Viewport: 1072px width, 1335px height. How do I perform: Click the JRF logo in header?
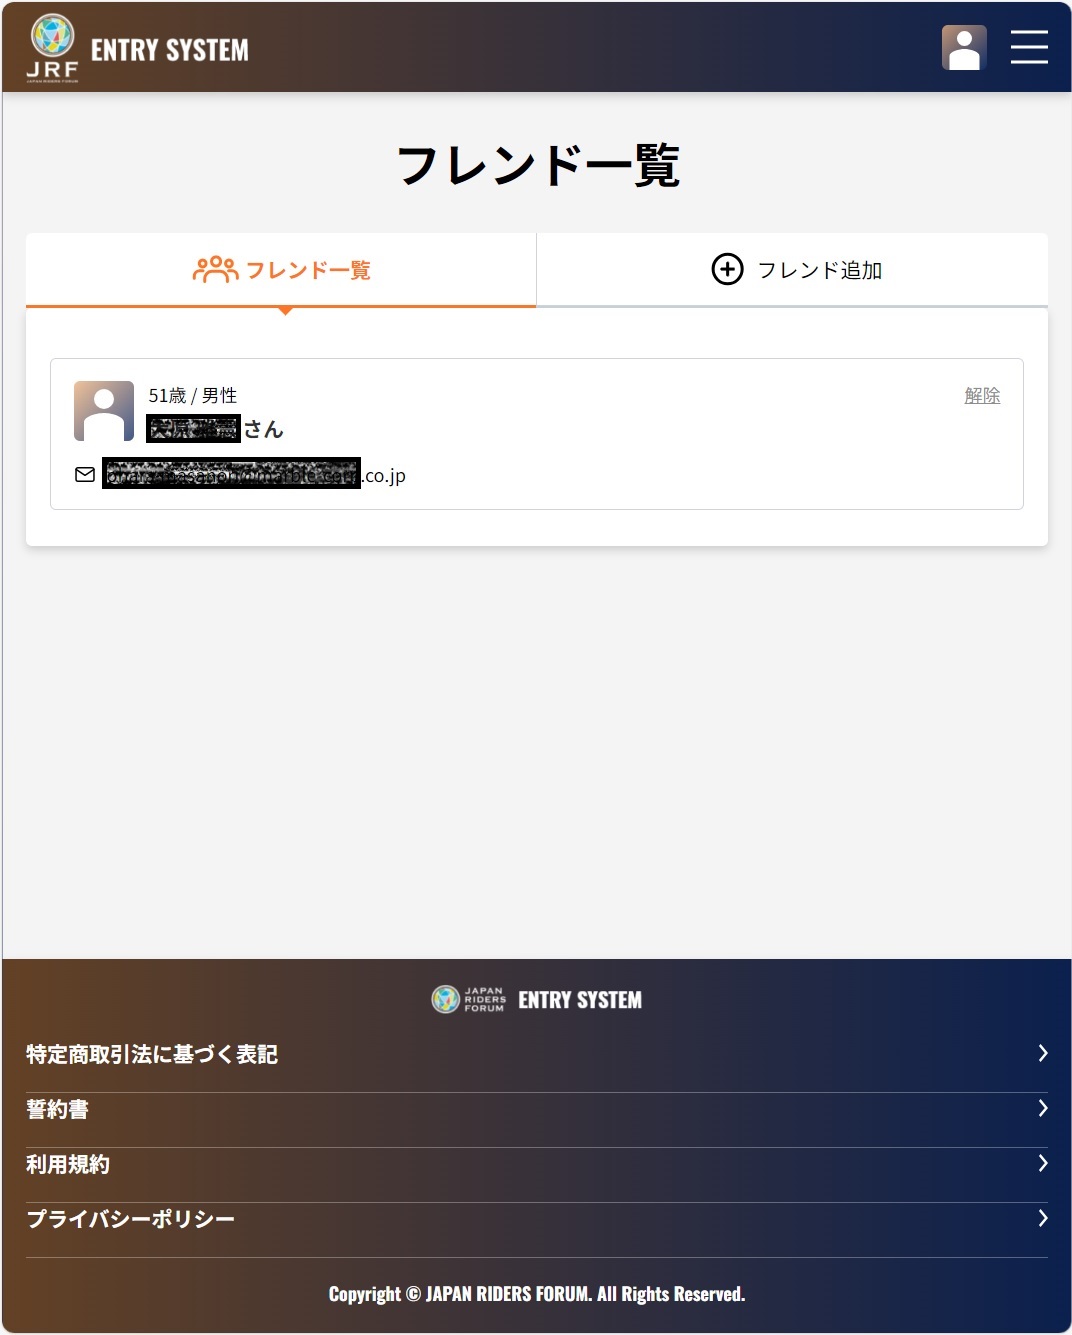pos(53,48)
